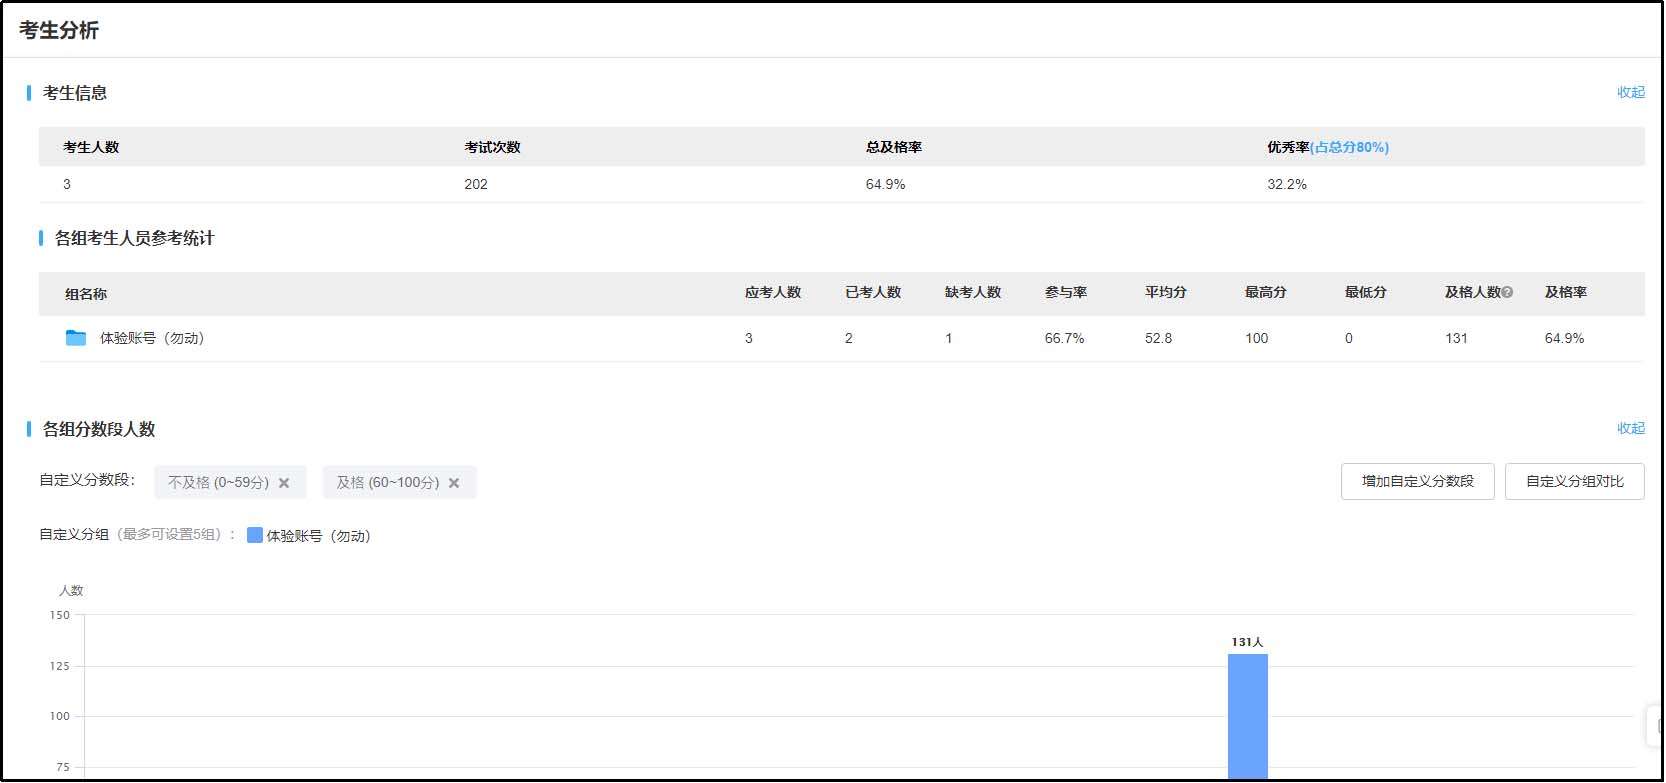Click the 占总分80% link
This screenshot has width=1666, height=783.
[1349, 147]
